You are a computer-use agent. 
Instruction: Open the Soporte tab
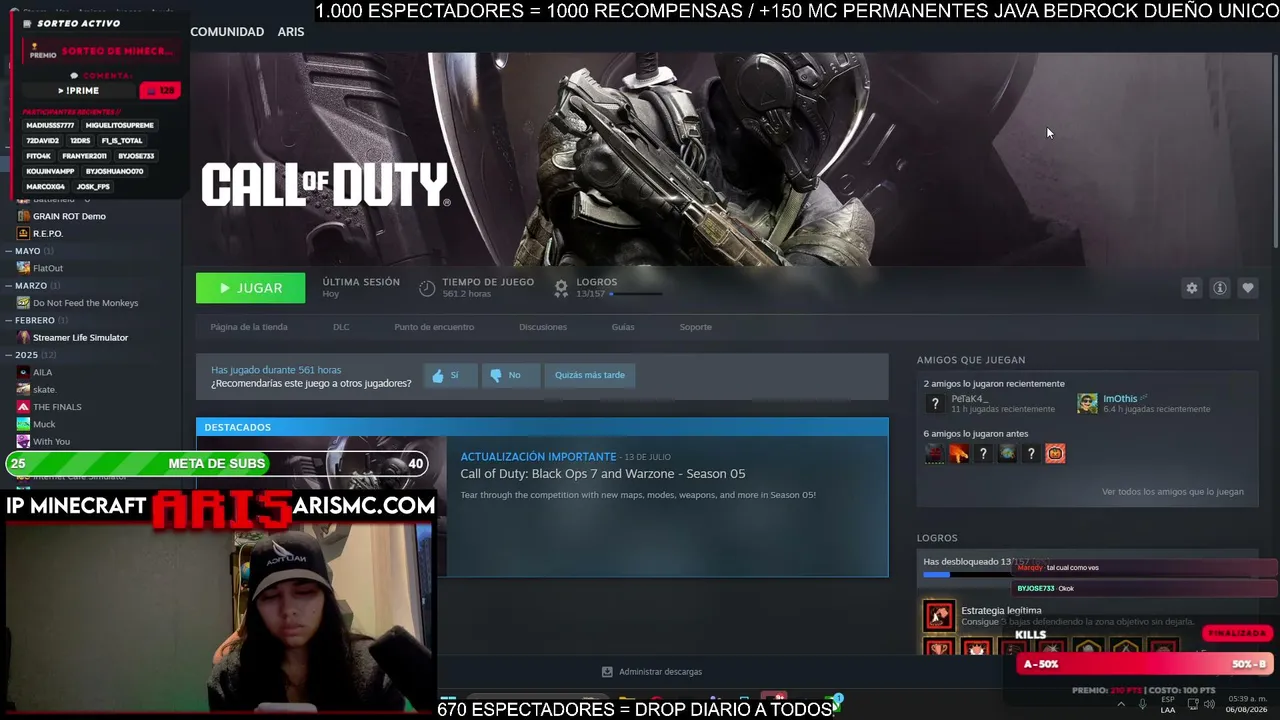coord(696,327)
